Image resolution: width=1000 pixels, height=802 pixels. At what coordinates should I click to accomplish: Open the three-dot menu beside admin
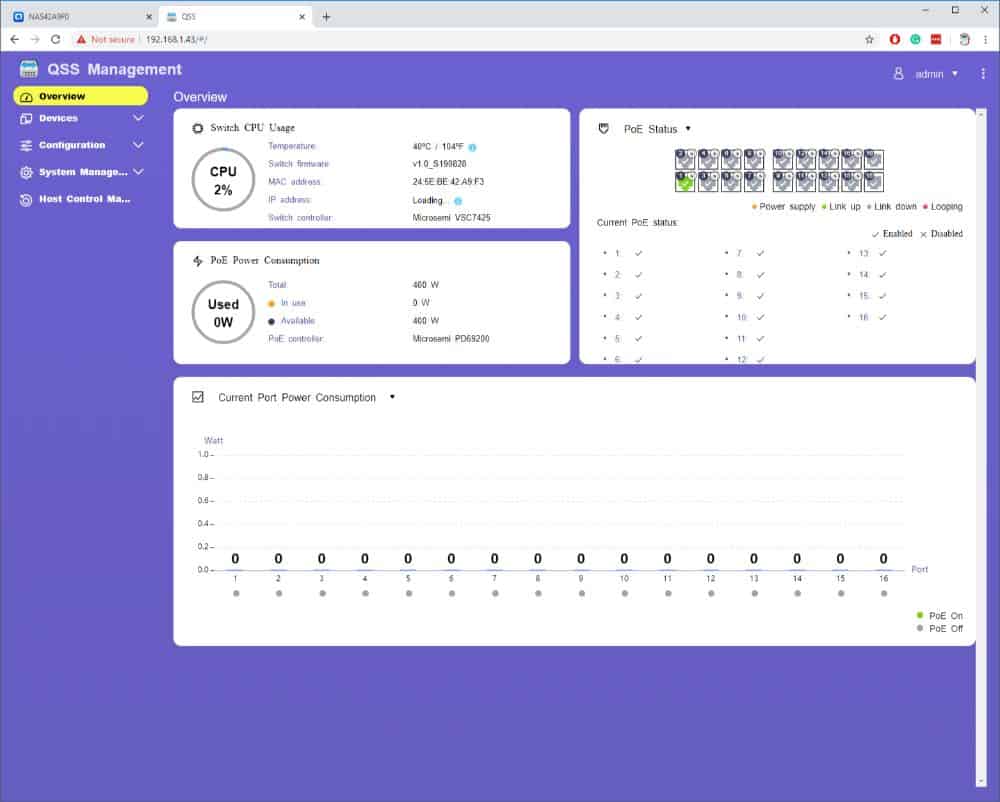(983, 74)
